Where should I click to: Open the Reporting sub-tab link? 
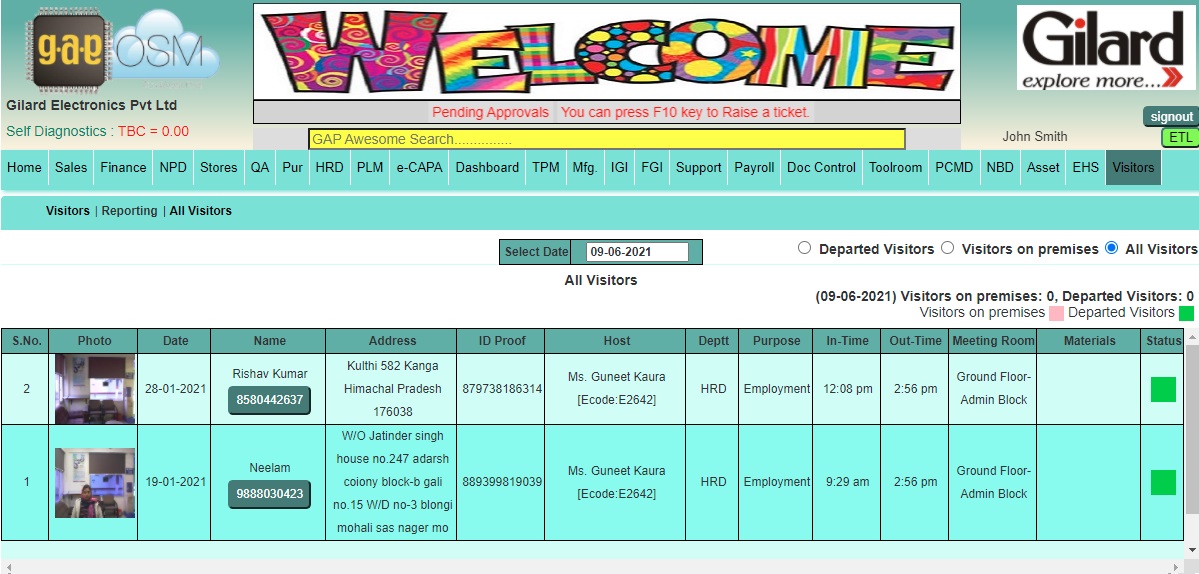[x=129, y=211]
